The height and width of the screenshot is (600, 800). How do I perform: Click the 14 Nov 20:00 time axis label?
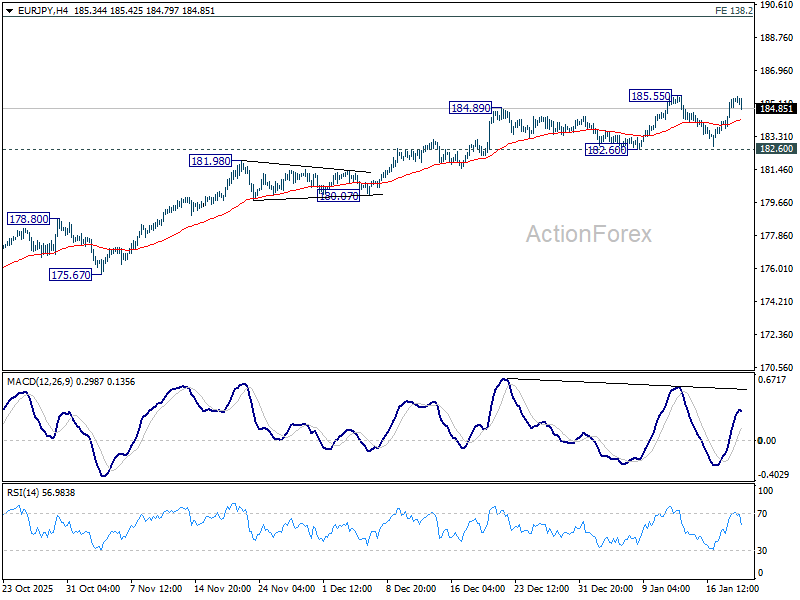pyautogui.click(x=222, y=589)
